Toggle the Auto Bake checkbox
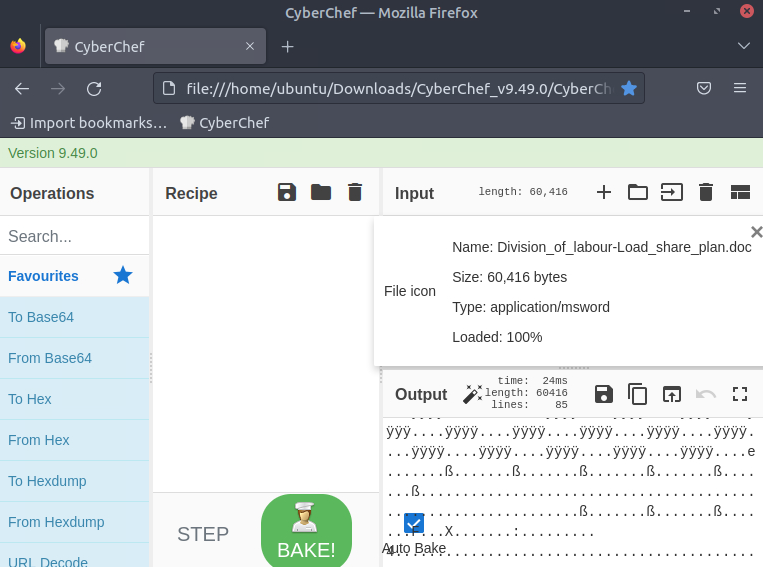 tap(414, 523)
